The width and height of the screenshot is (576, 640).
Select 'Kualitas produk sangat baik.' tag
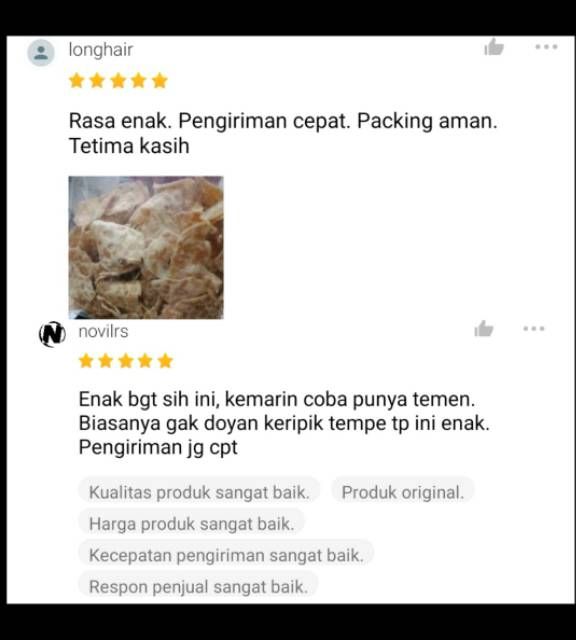click(x=199, y=492)
